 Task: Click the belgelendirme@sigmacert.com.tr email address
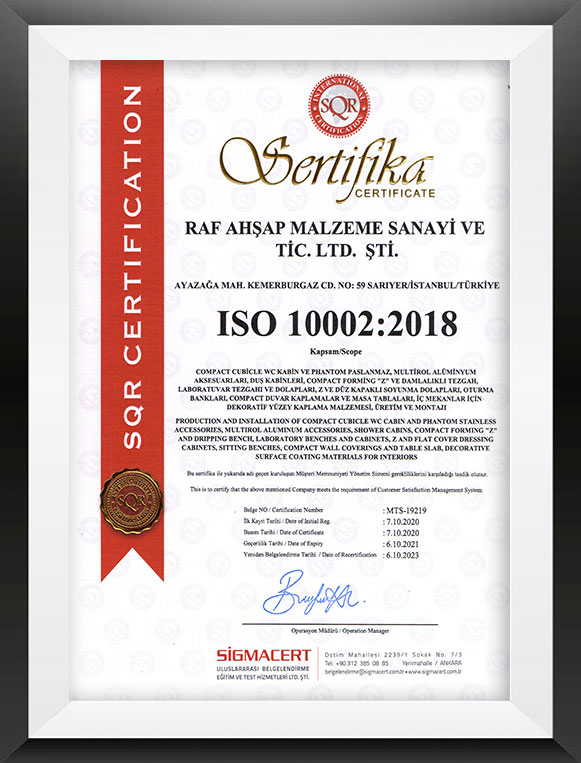(364, 672)
